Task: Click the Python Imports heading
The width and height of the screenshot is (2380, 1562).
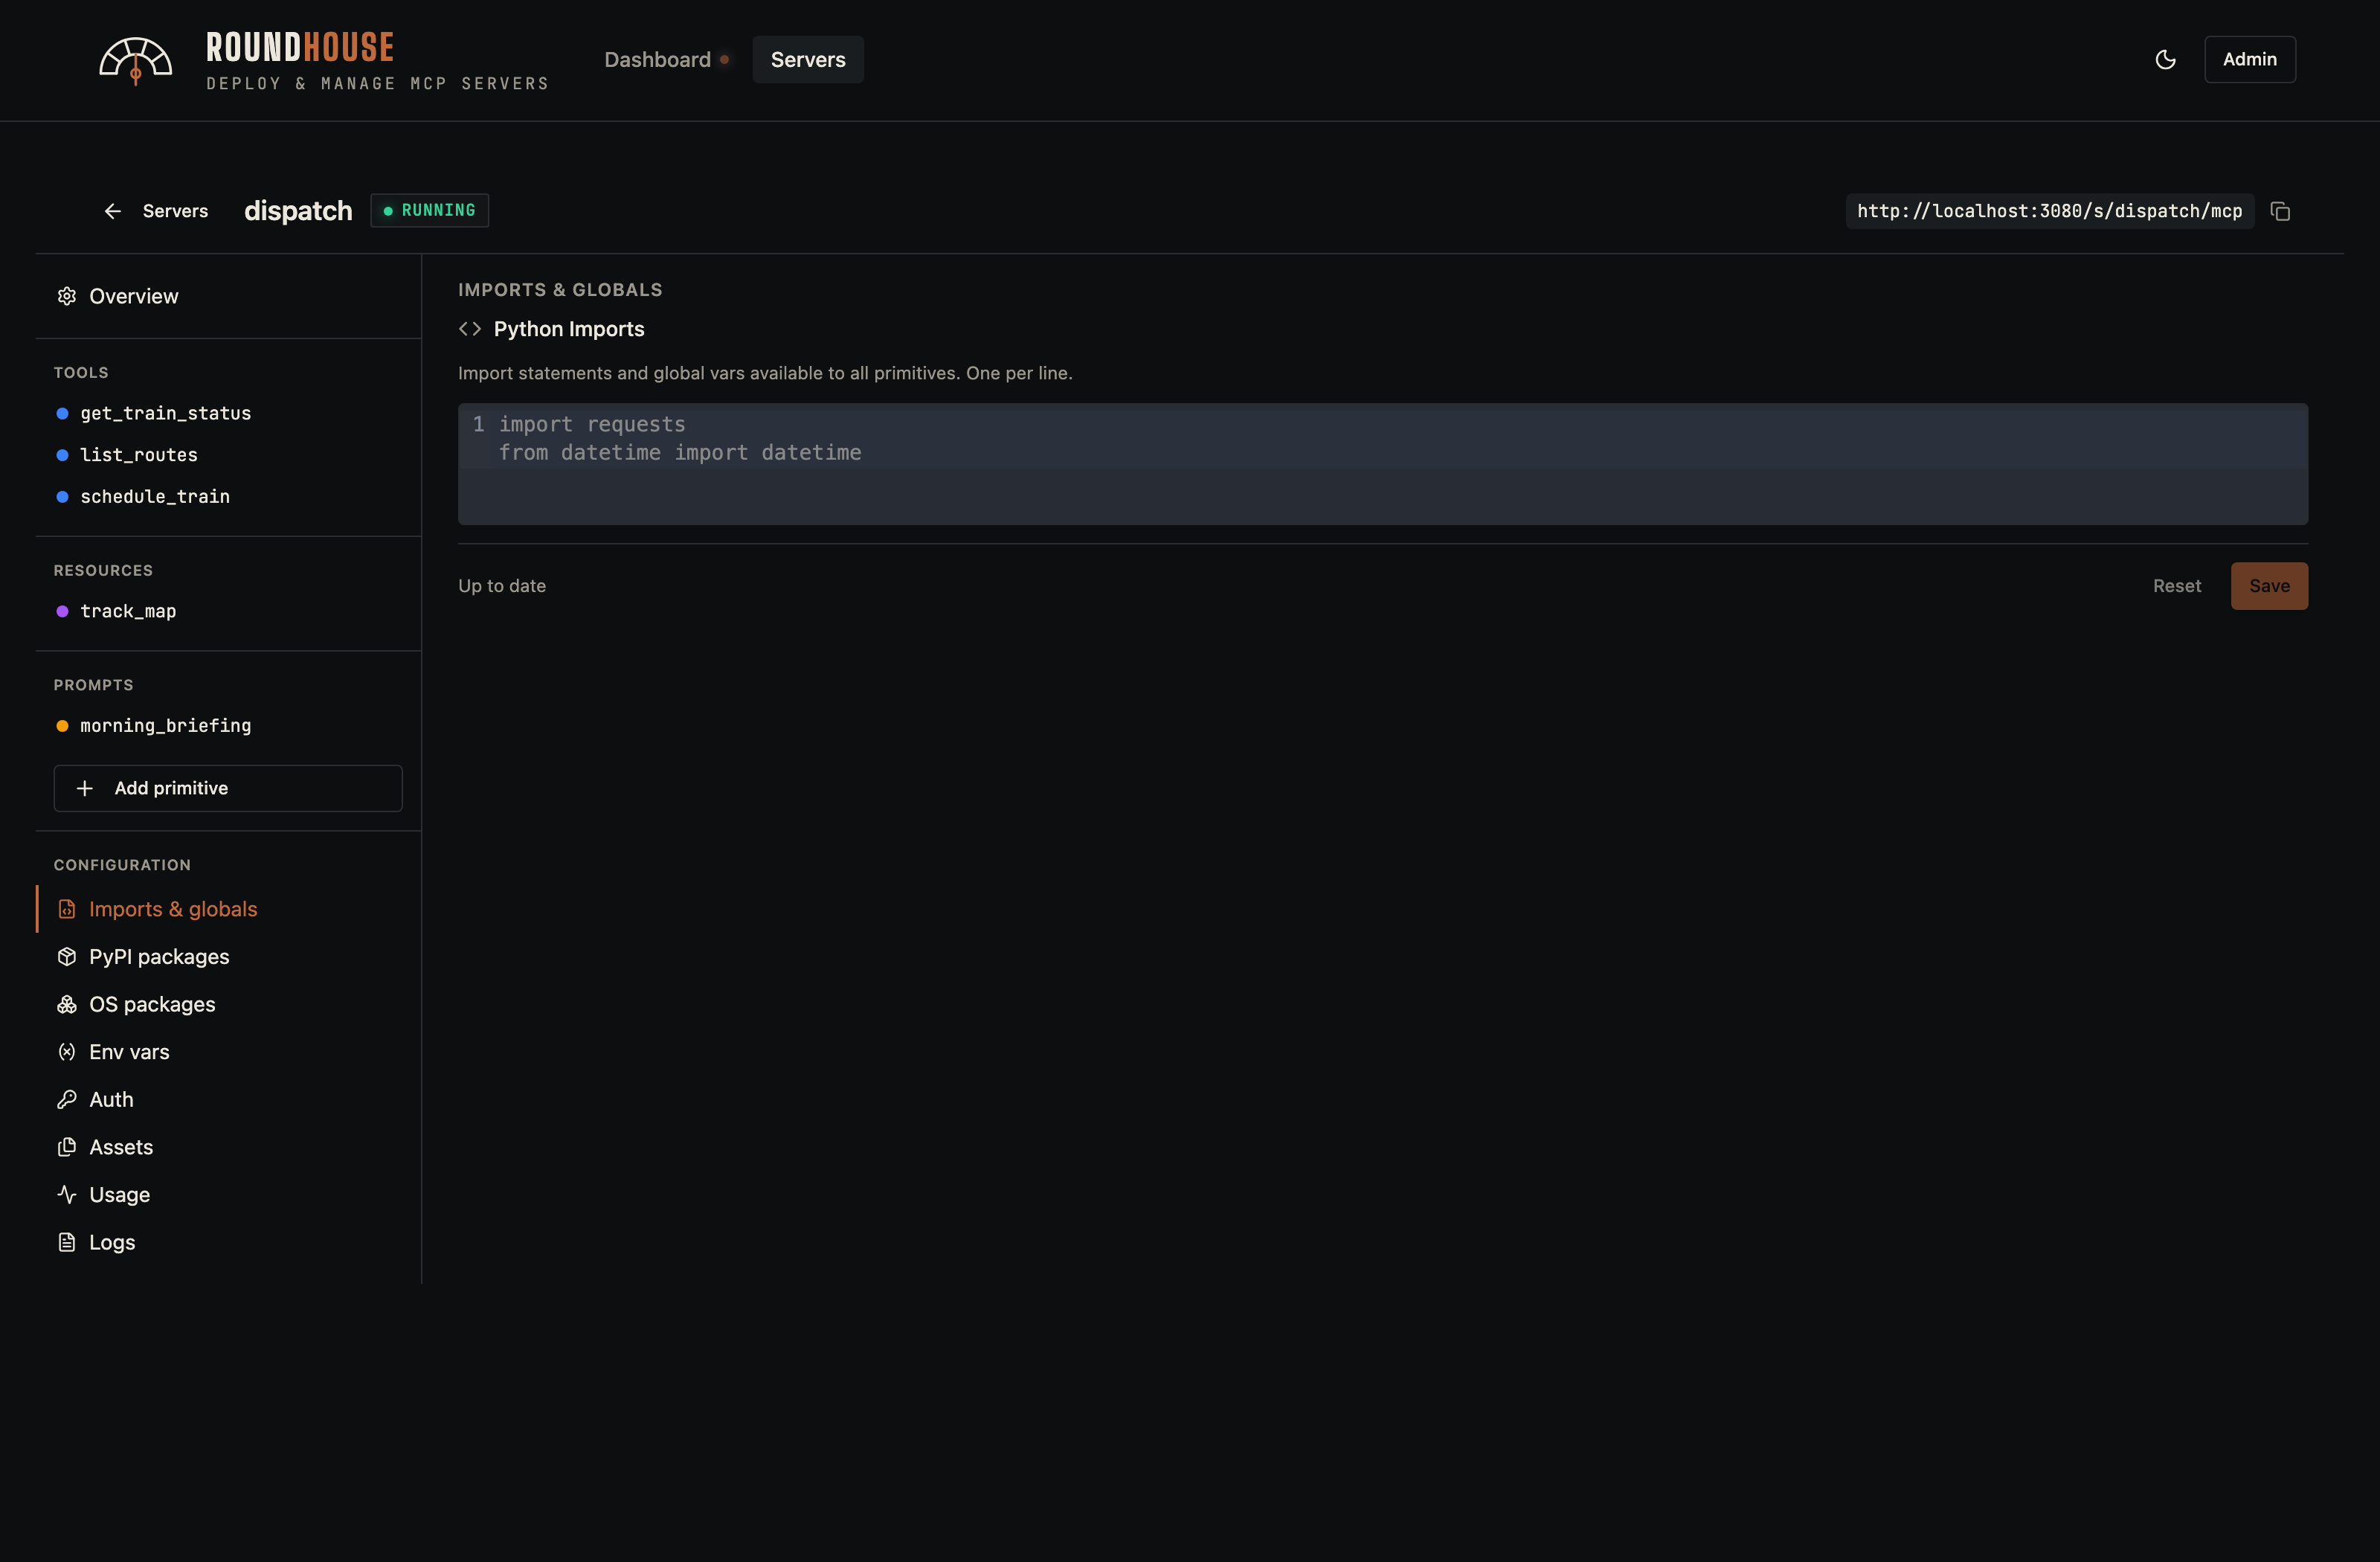Action: [569, 329]
